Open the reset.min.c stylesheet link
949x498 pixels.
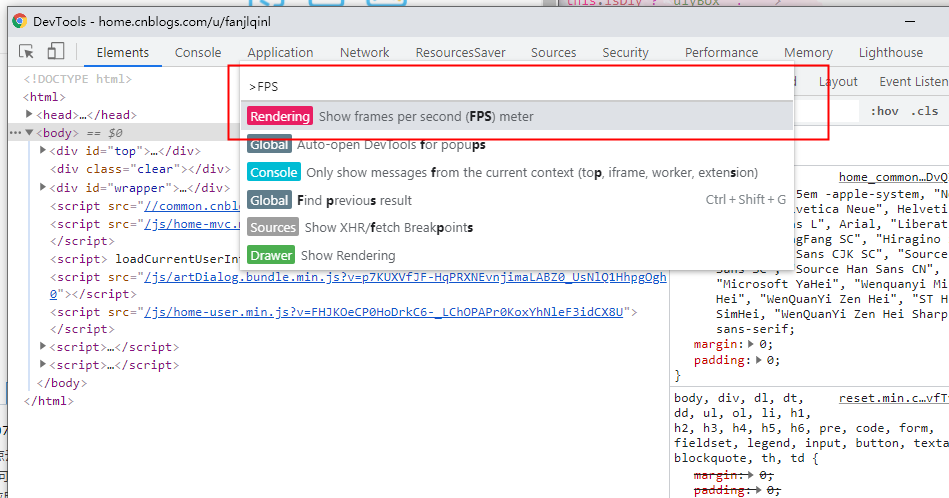893,398
